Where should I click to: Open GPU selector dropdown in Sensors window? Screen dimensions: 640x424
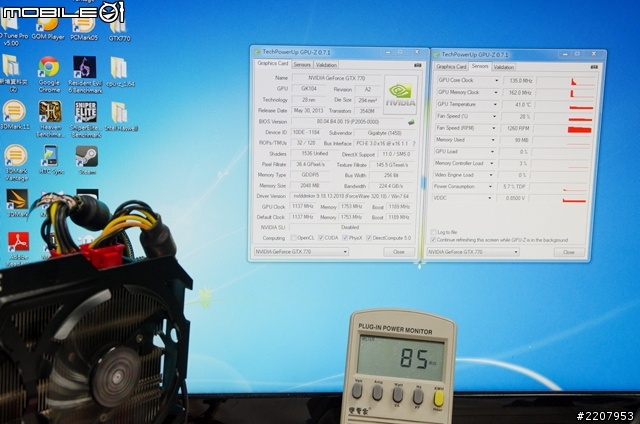click(x=473, y=252)
